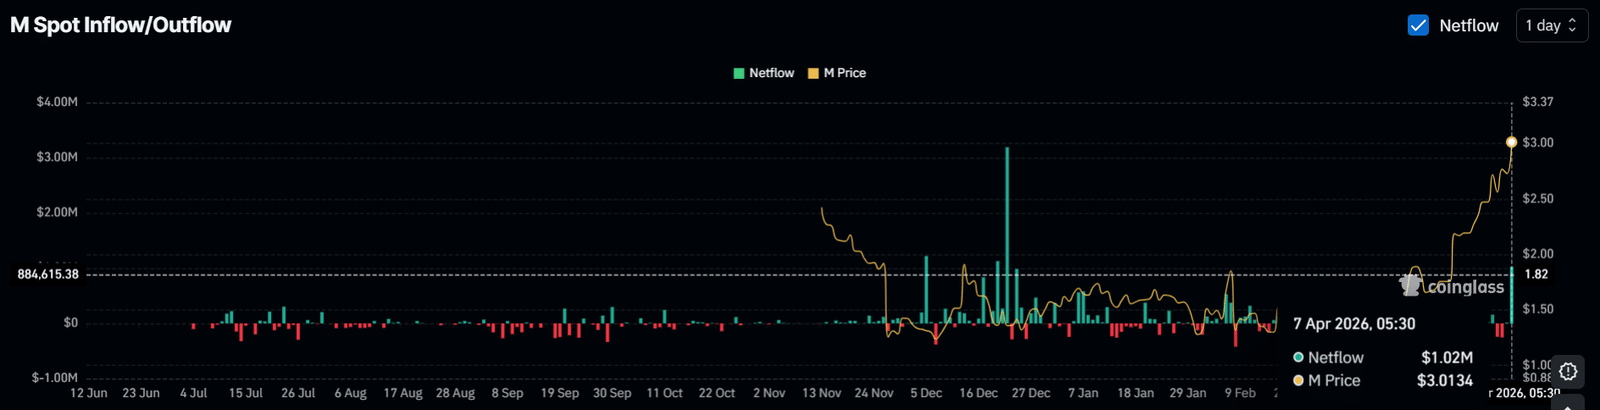The width and height of the screenshot is (1600, 410).
Task: Click the $4.00M y-axis label
Action: coord(57,102)
